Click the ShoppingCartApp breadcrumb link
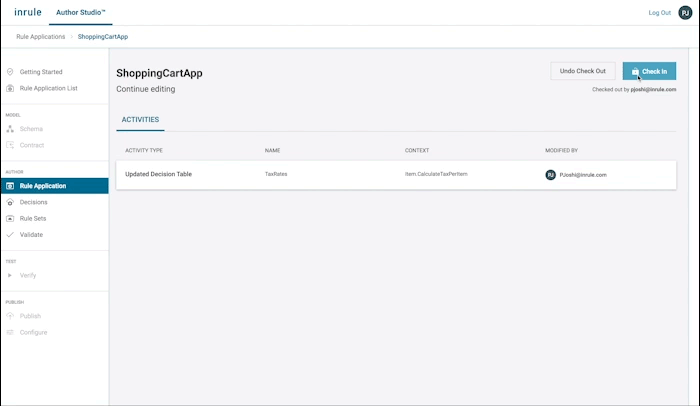The height and width of the screenshot is (406, 700). (x=103, y=37)
